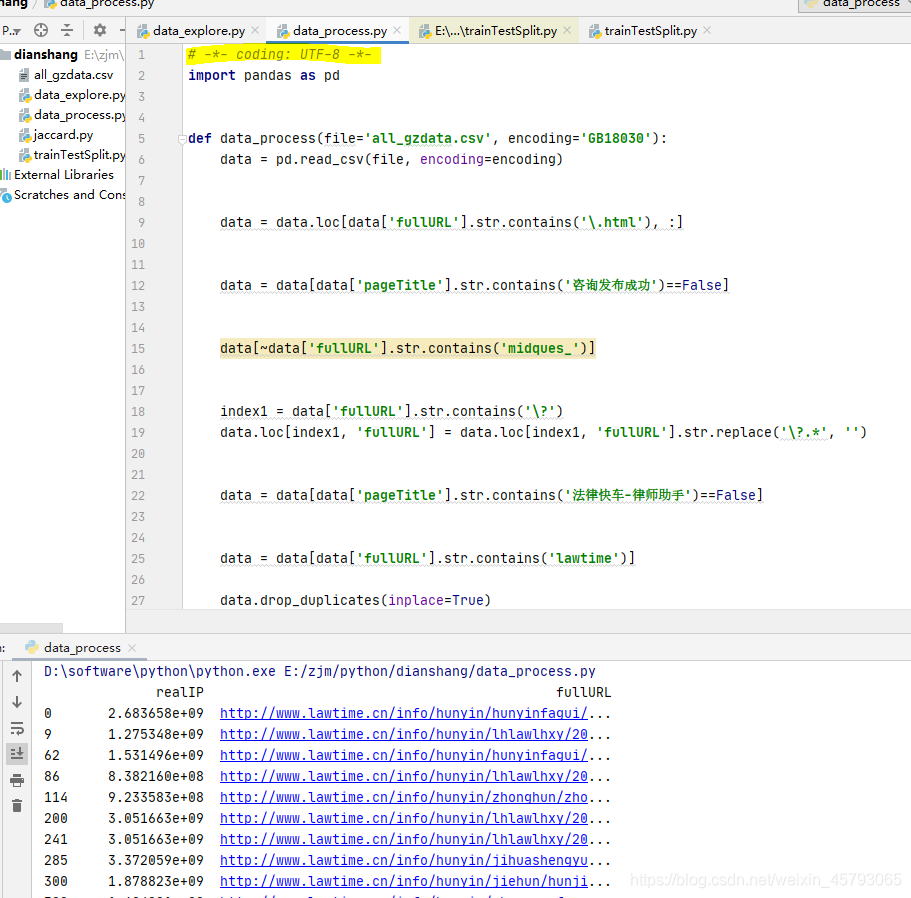911x898 pixels.
Task: Click line number 15 in the editor gutter
Action: (137, 348)
